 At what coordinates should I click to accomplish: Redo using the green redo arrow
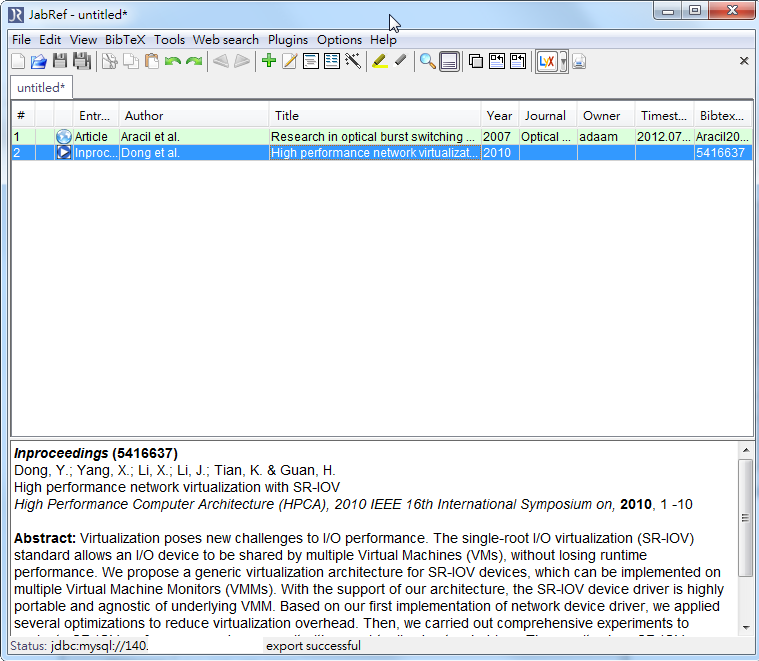pyautogui.click(x=194, y=61)
